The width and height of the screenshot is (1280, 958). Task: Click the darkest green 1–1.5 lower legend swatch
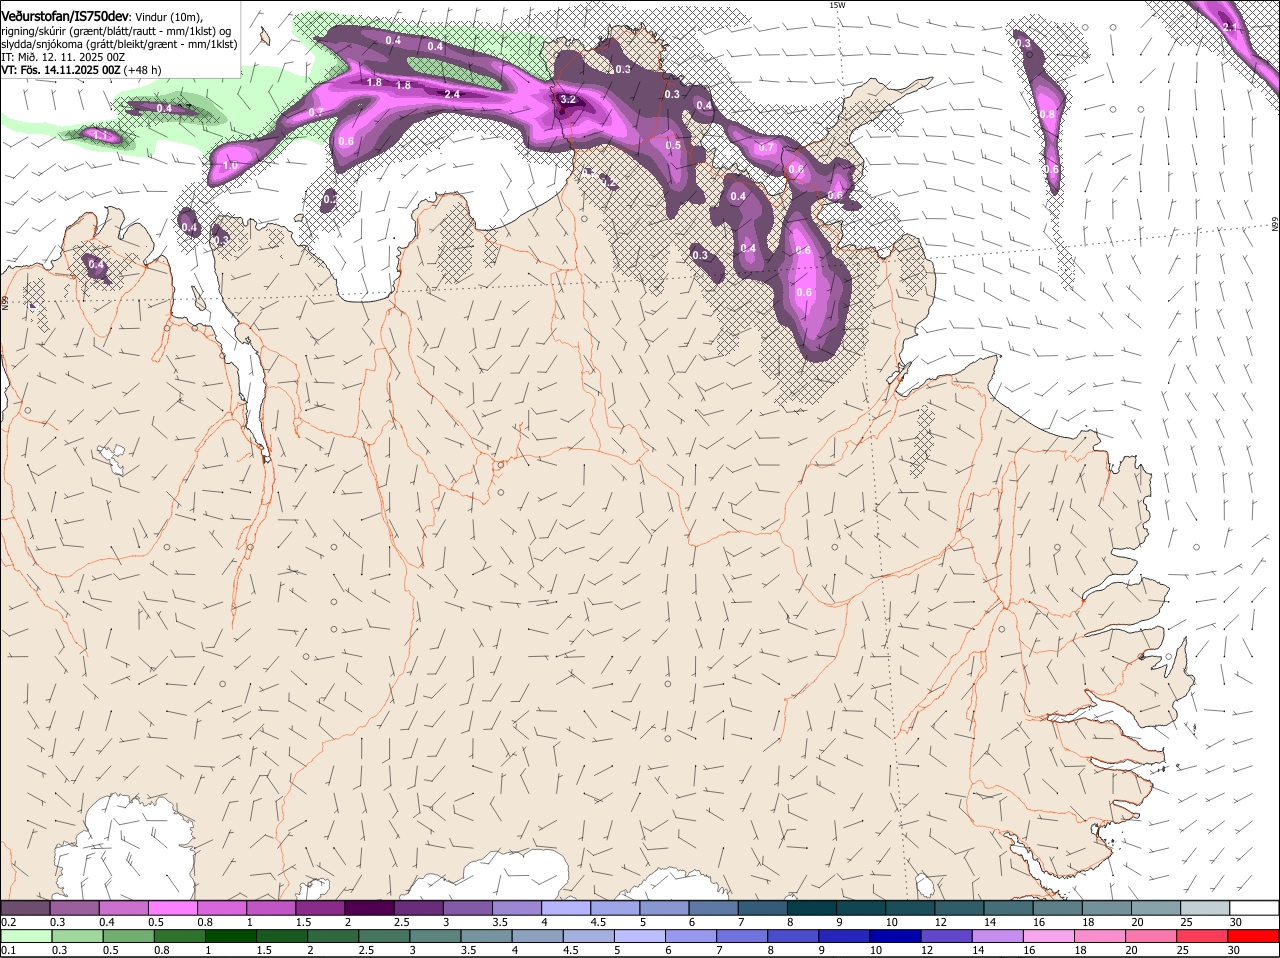pyautogui.click(x=231, y=936)
